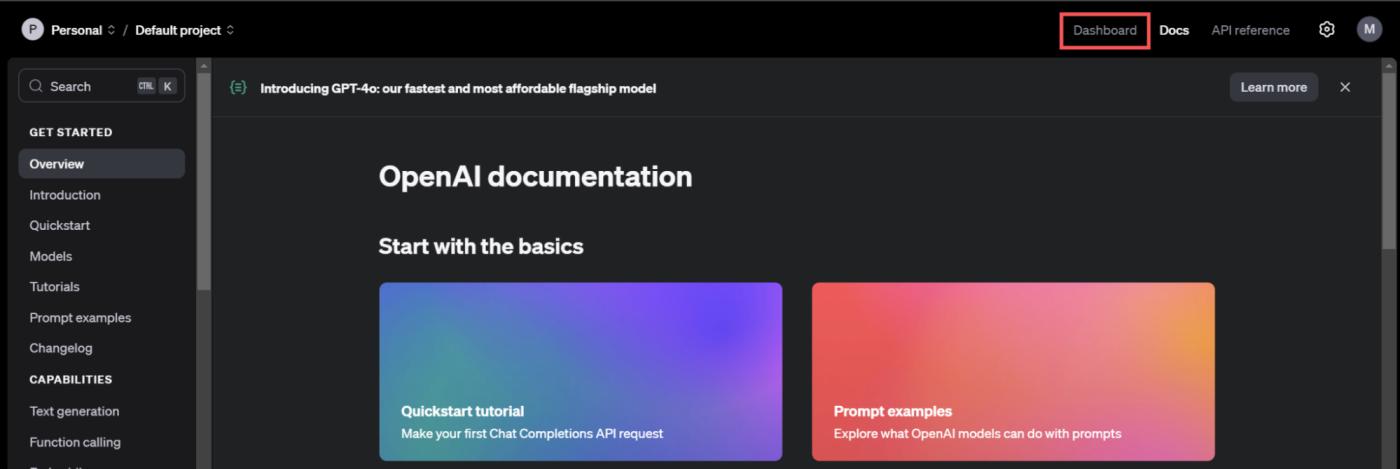Click the GET STARTED section label

pos(71,132)
